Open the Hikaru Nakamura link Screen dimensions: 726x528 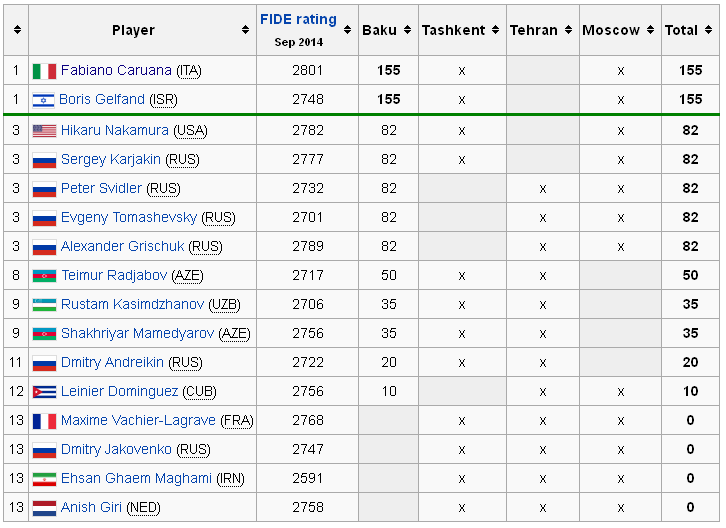(115, 131)
